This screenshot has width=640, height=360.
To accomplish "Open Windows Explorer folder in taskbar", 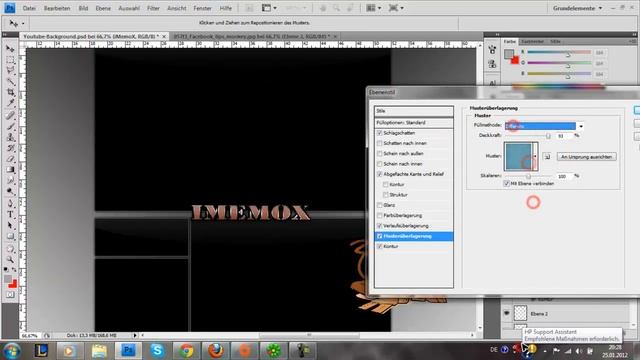I will (99, 350).
